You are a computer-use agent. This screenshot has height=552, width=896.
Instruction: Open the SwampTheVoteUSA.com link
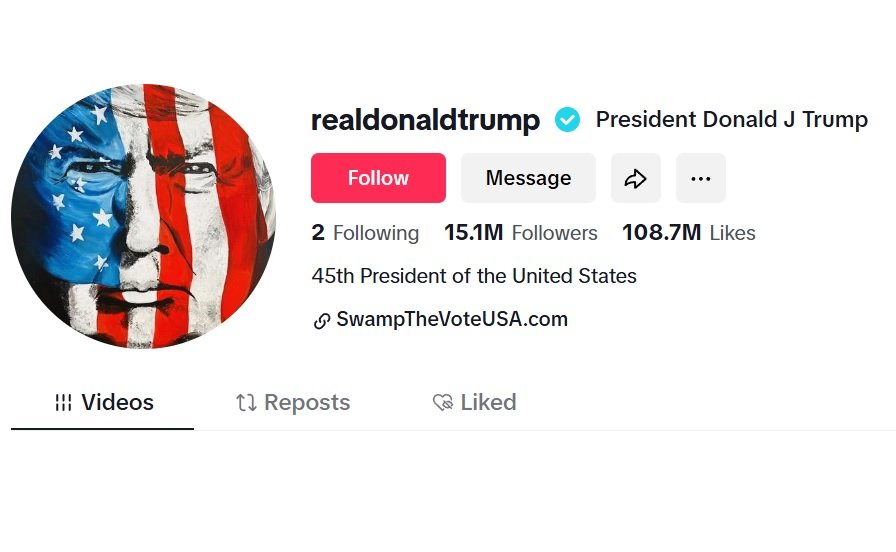(x=452, y=320)
